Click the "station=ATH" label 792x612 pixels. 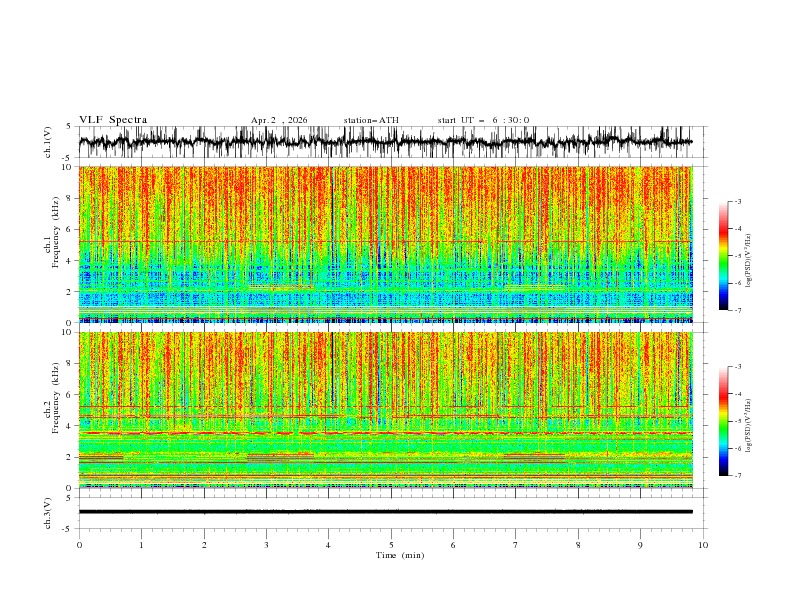tap(371, 120)
